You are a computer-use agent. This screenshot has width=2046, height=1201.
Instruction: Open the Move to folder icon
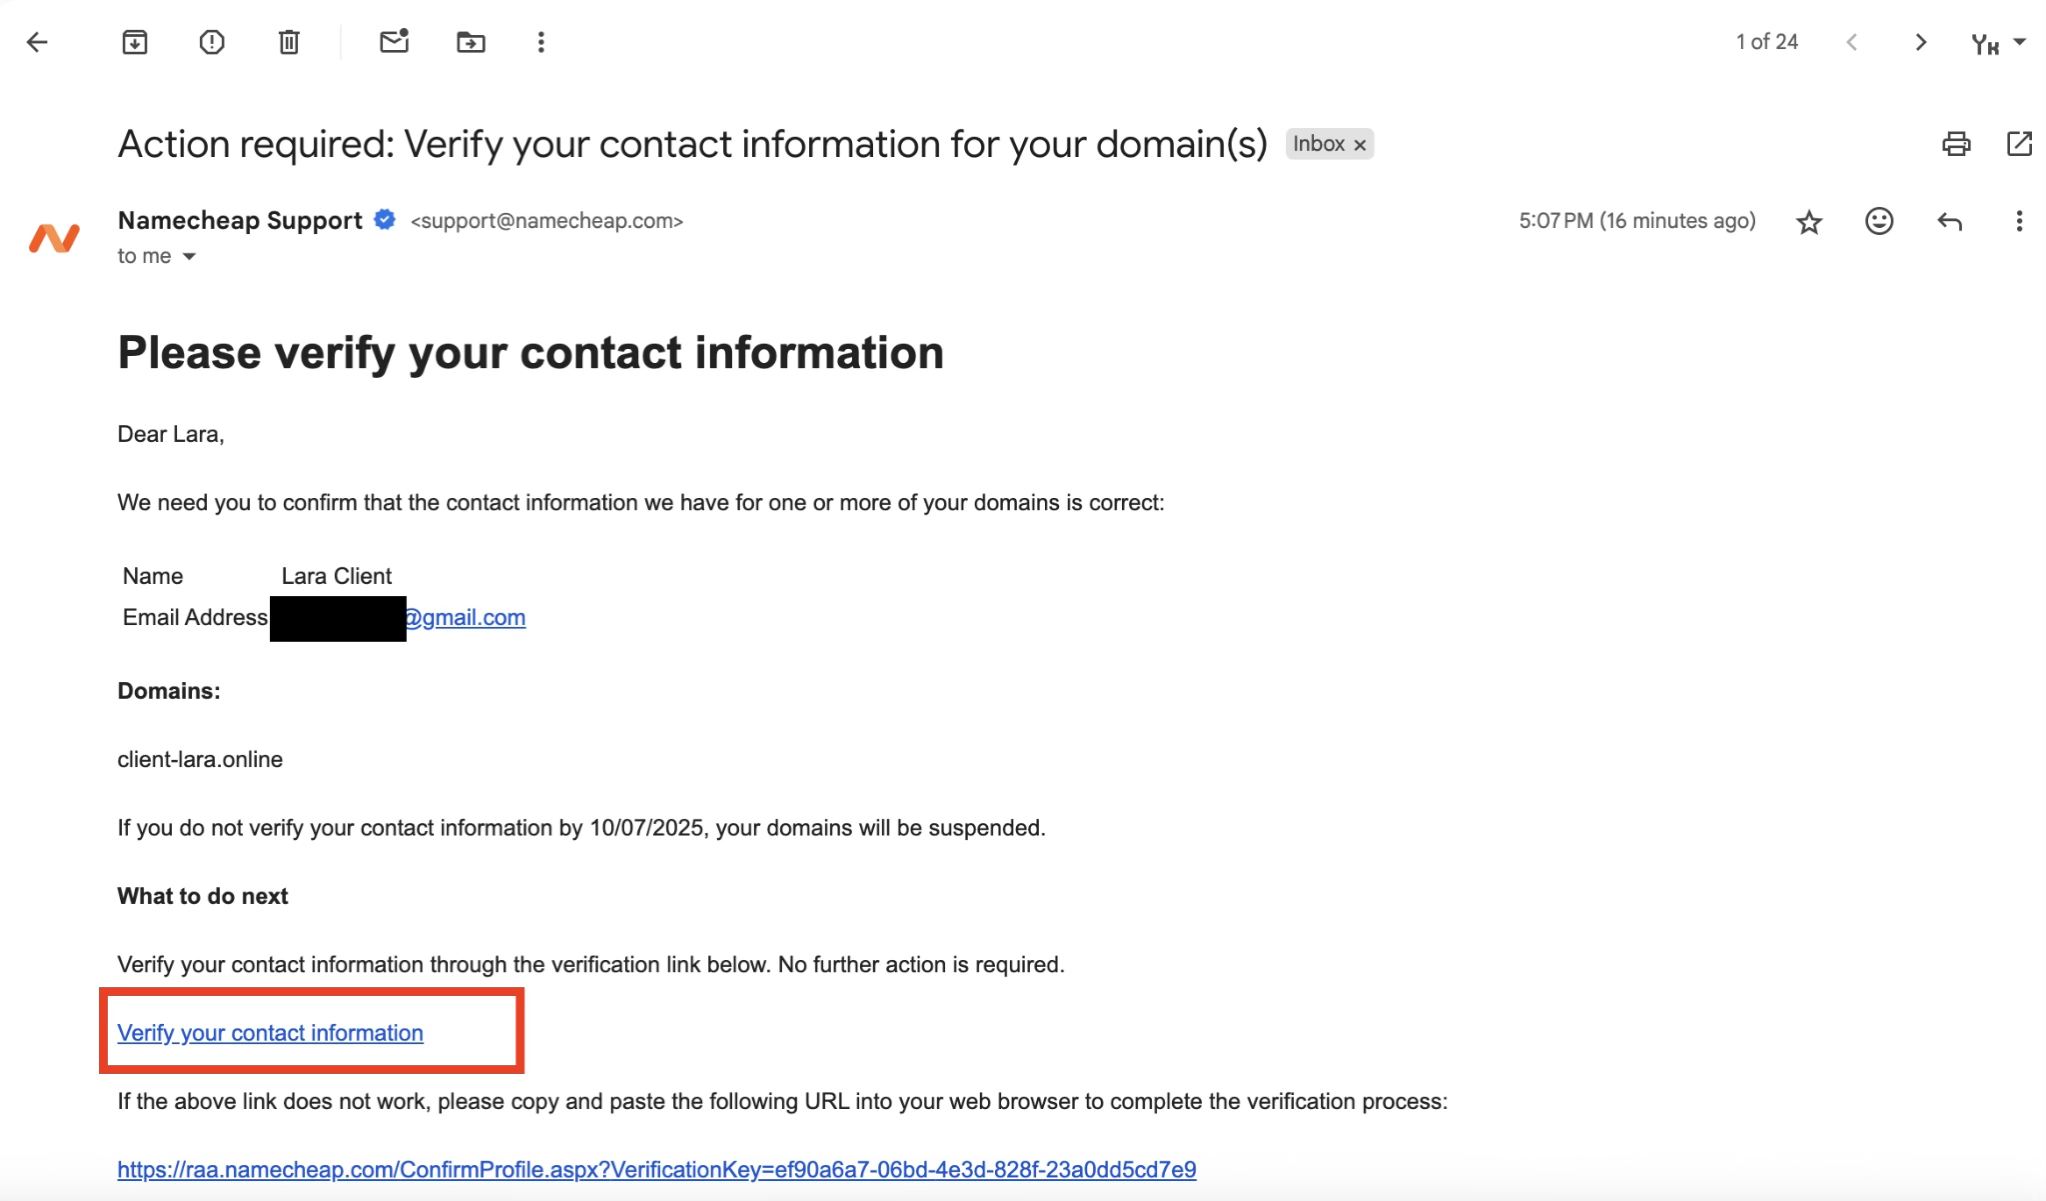click(x=471, y=42)
